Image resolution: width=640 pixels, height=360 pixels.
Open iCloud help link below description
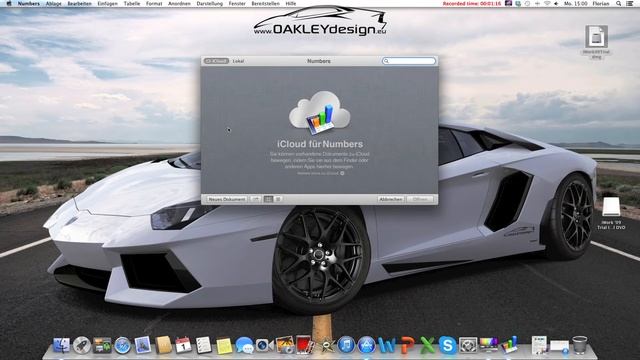tap(320, 173)
